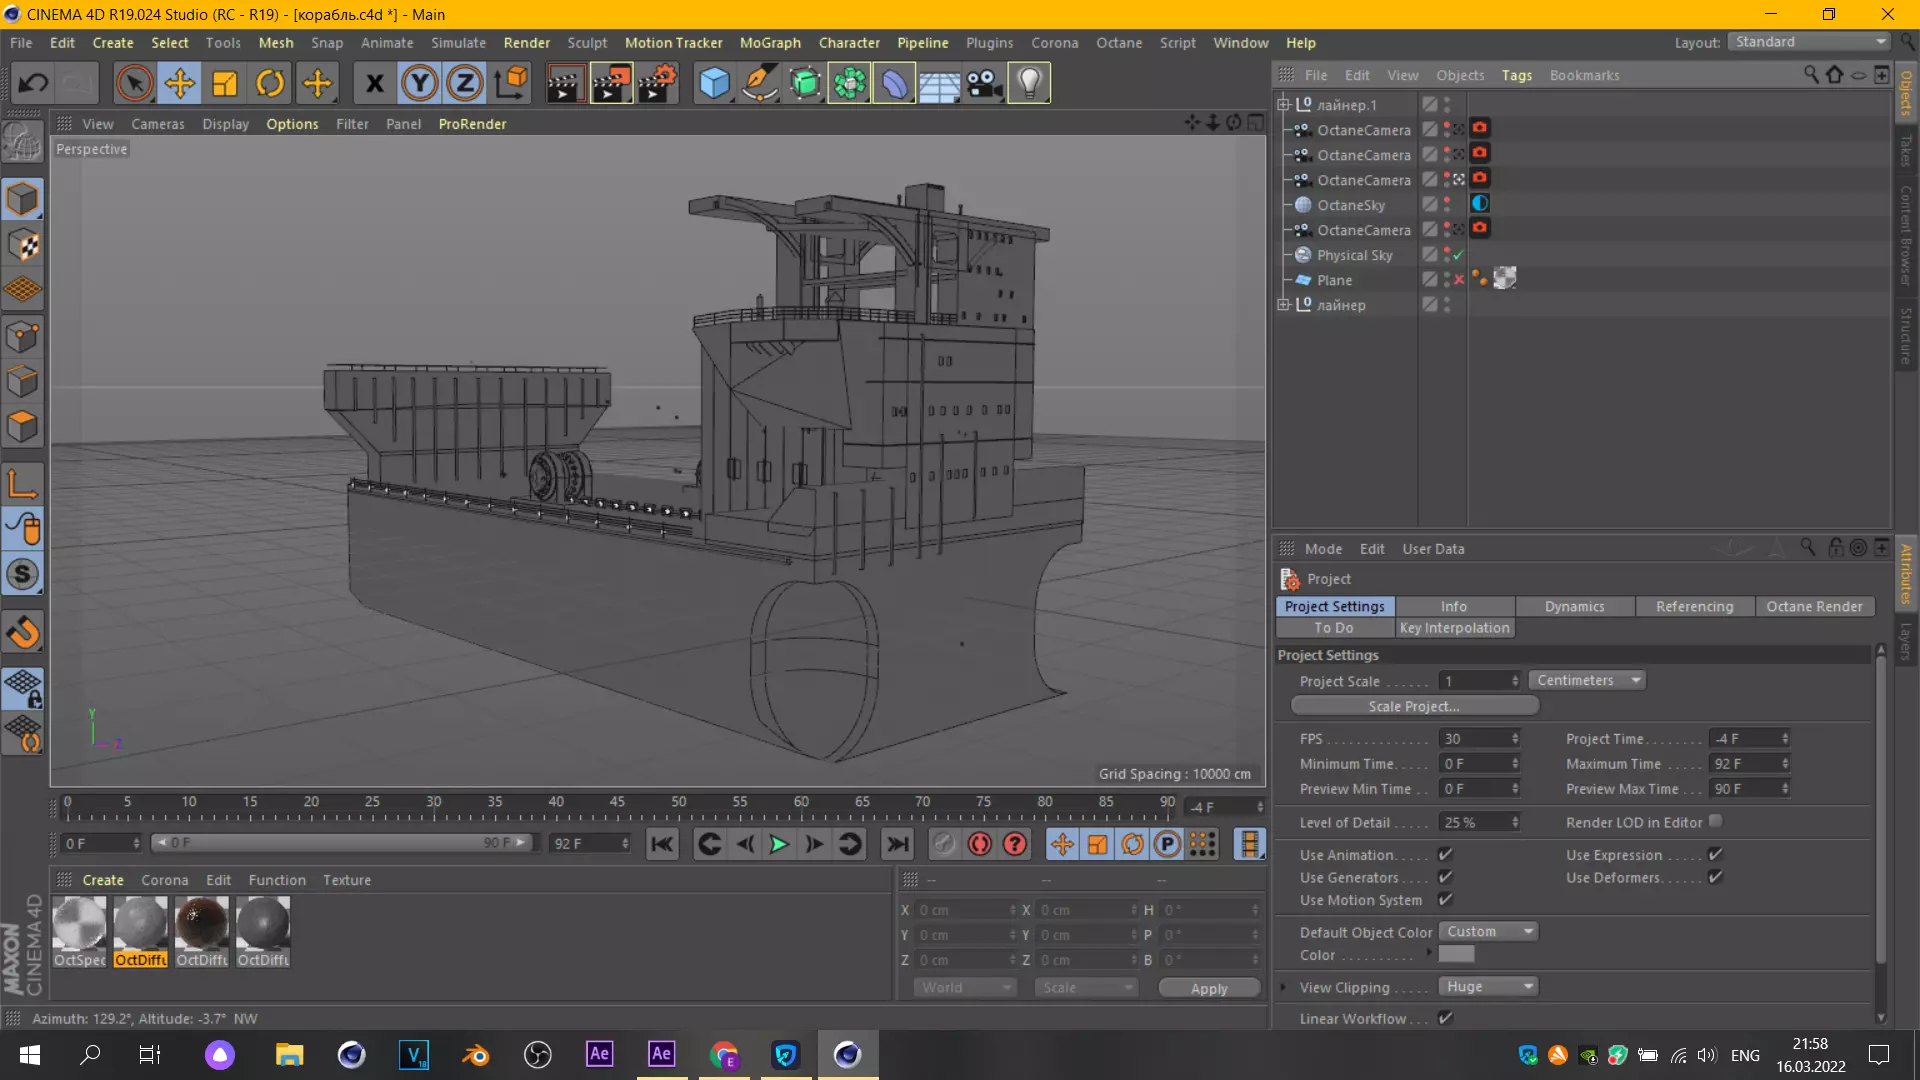Open viewport ProRender menu

pos(472,124)
